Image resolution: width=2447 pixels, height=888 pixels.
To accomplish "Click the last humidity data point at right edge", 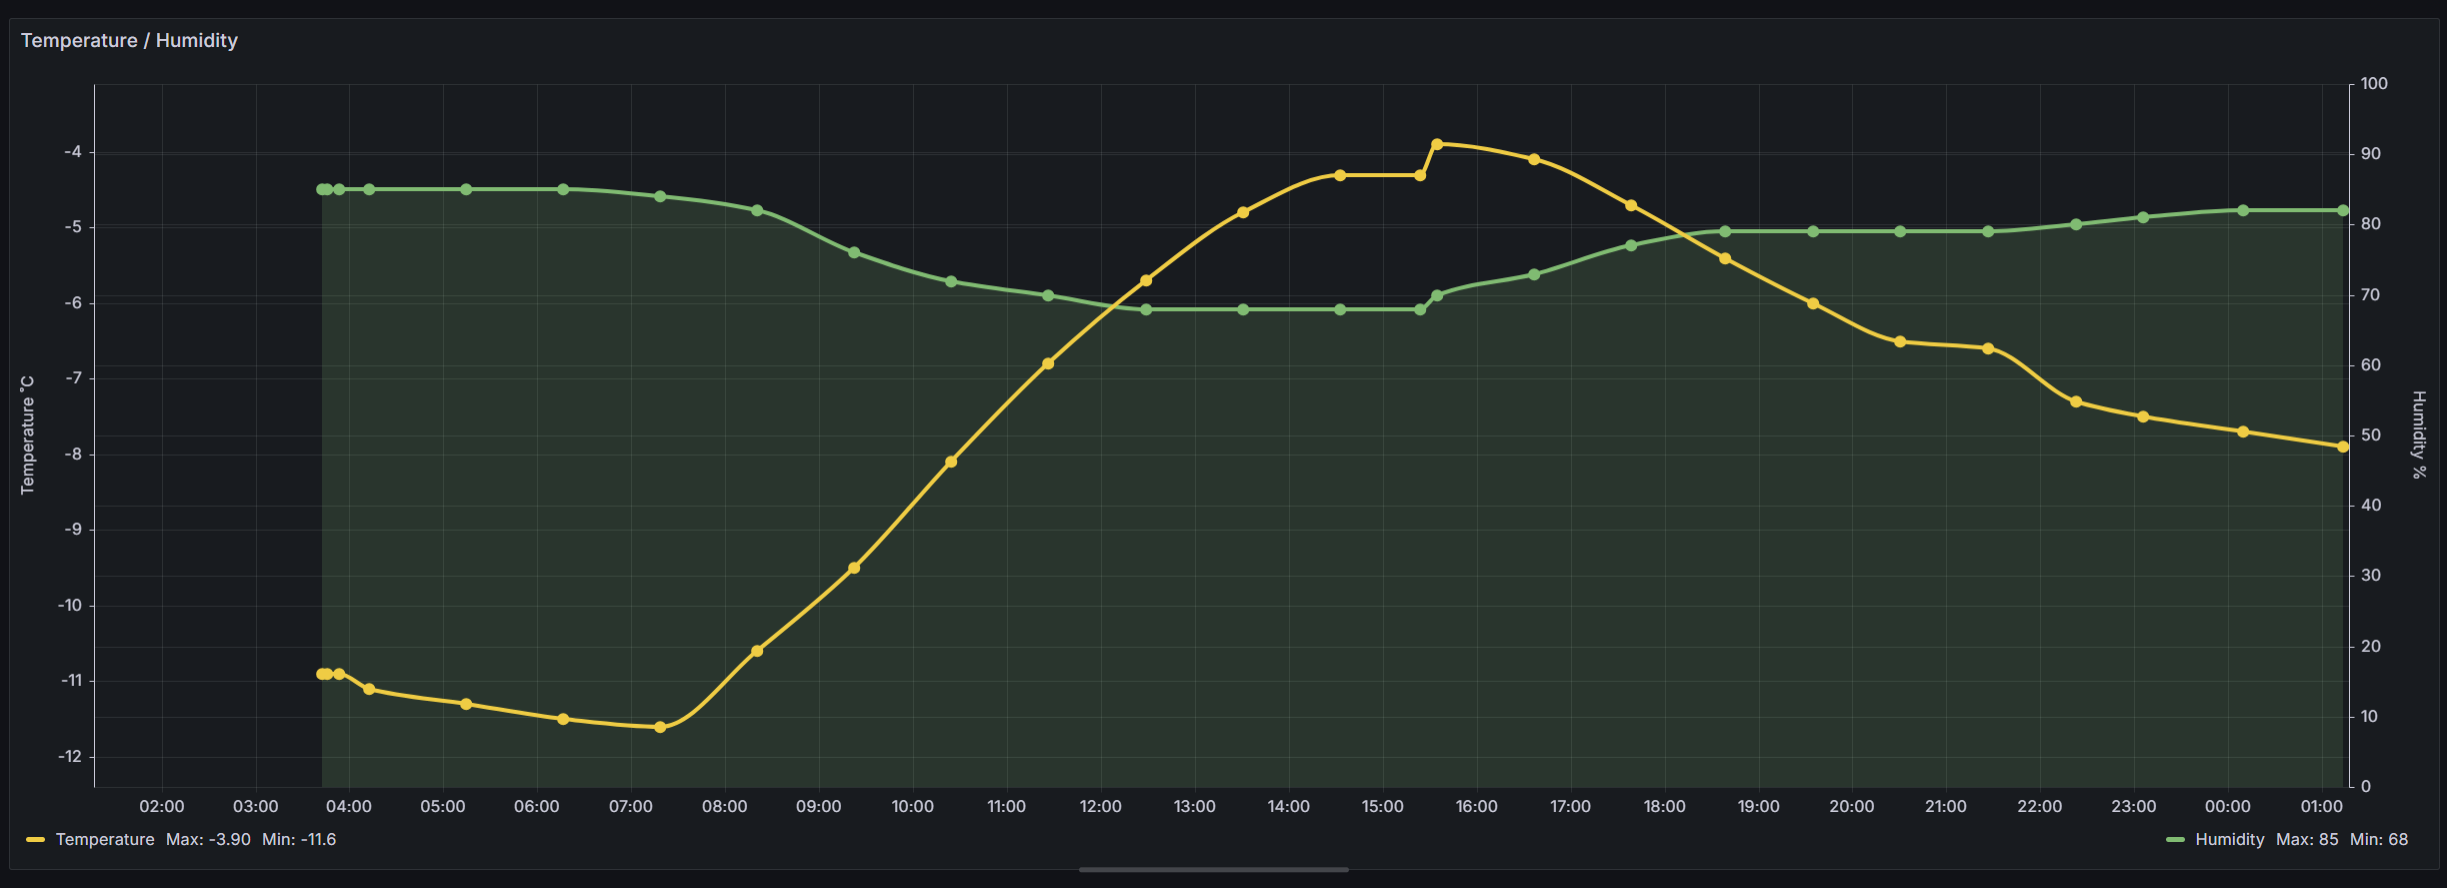I will 2343,210.
